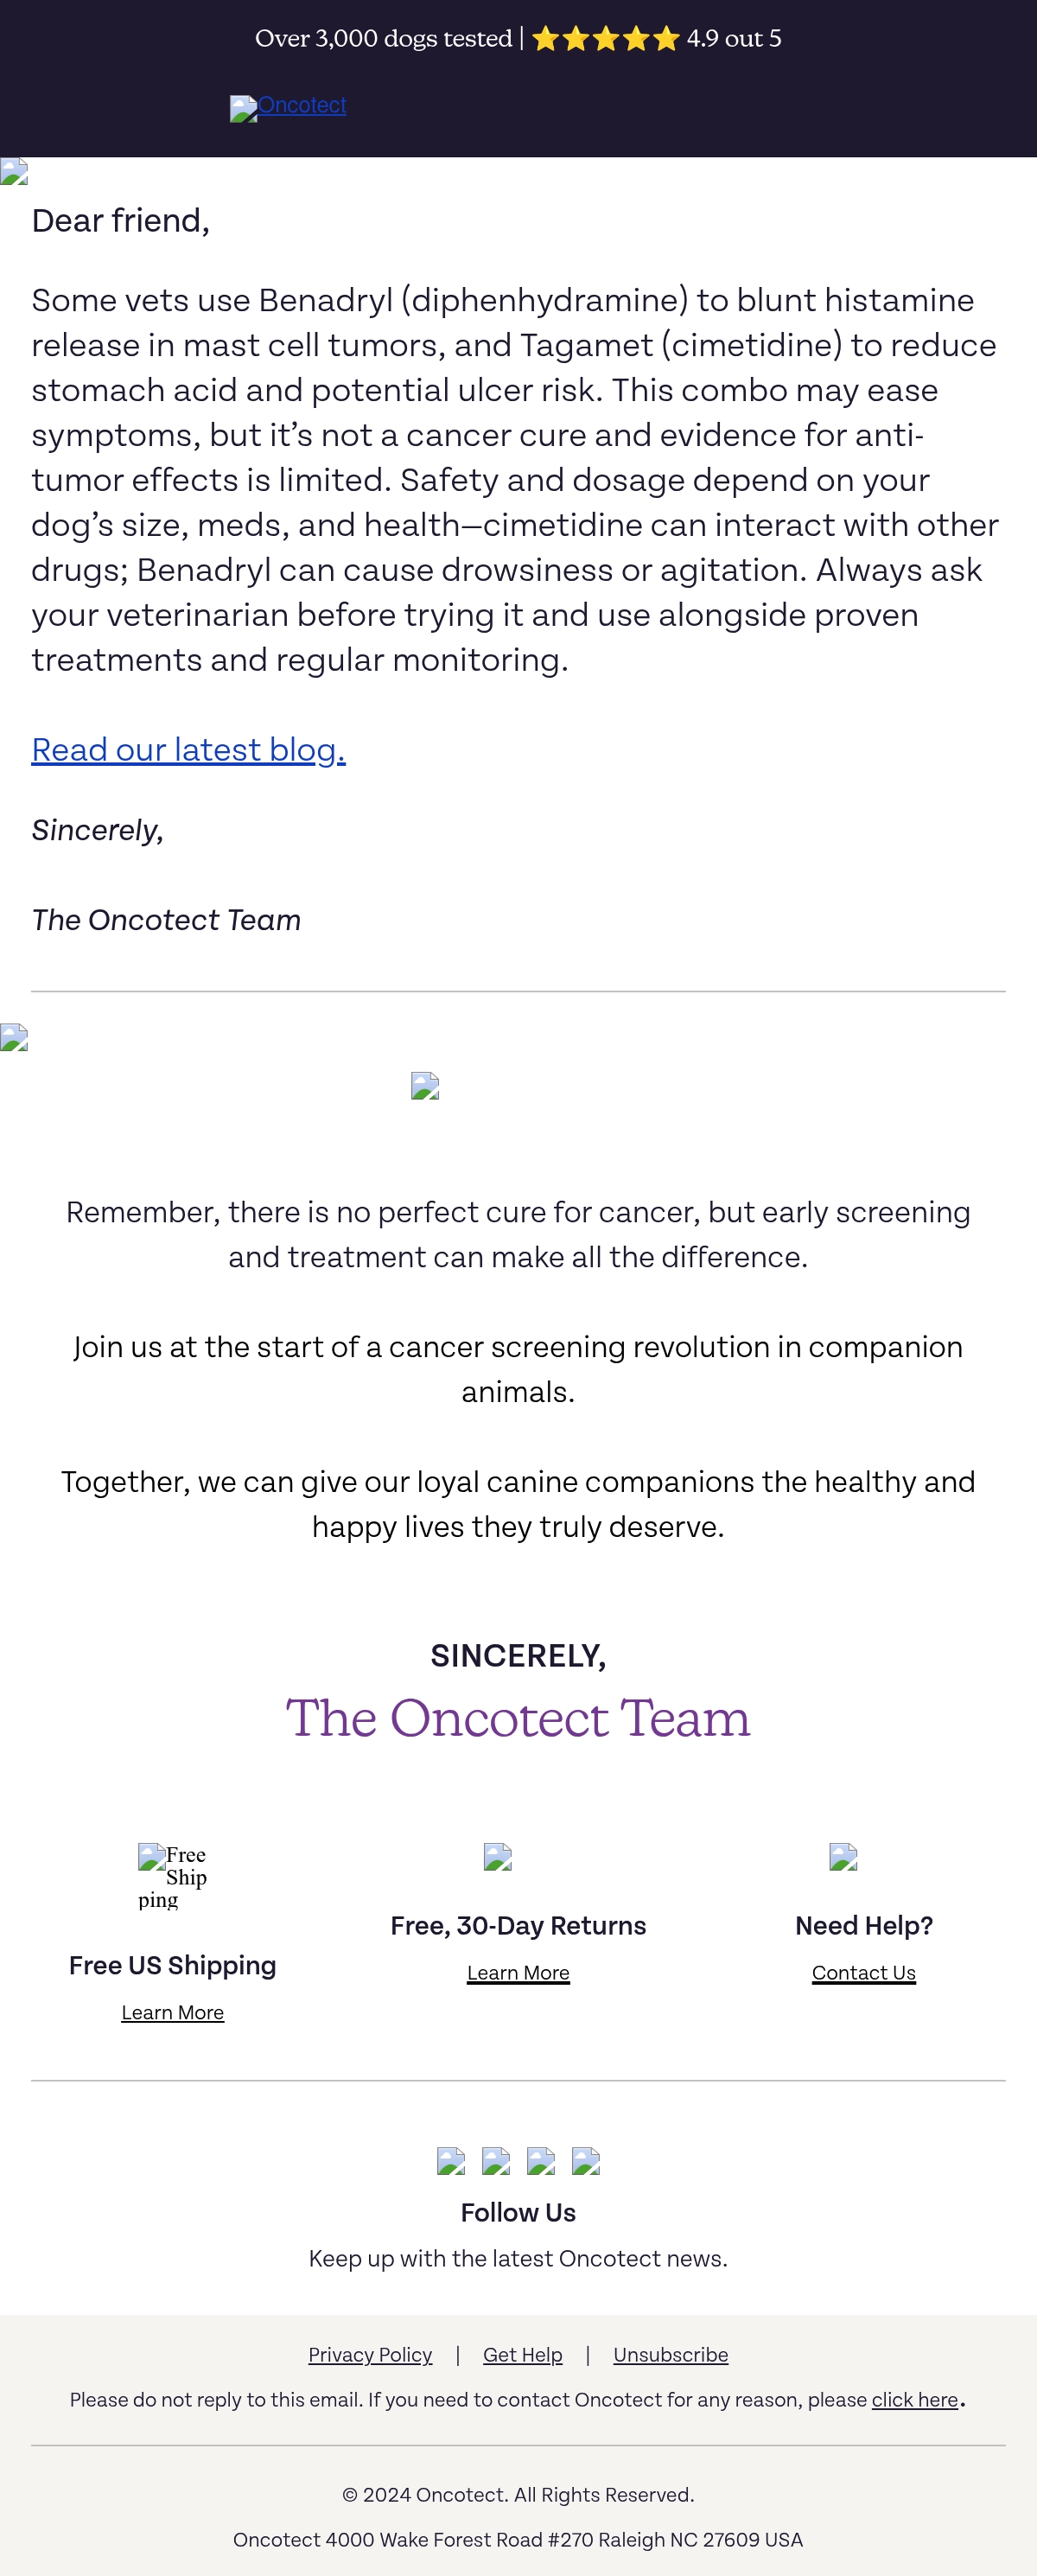Click the third social media icon
Image resolution: width=1037 pixels, height=2576 pixels.
tap(541, 2161)
